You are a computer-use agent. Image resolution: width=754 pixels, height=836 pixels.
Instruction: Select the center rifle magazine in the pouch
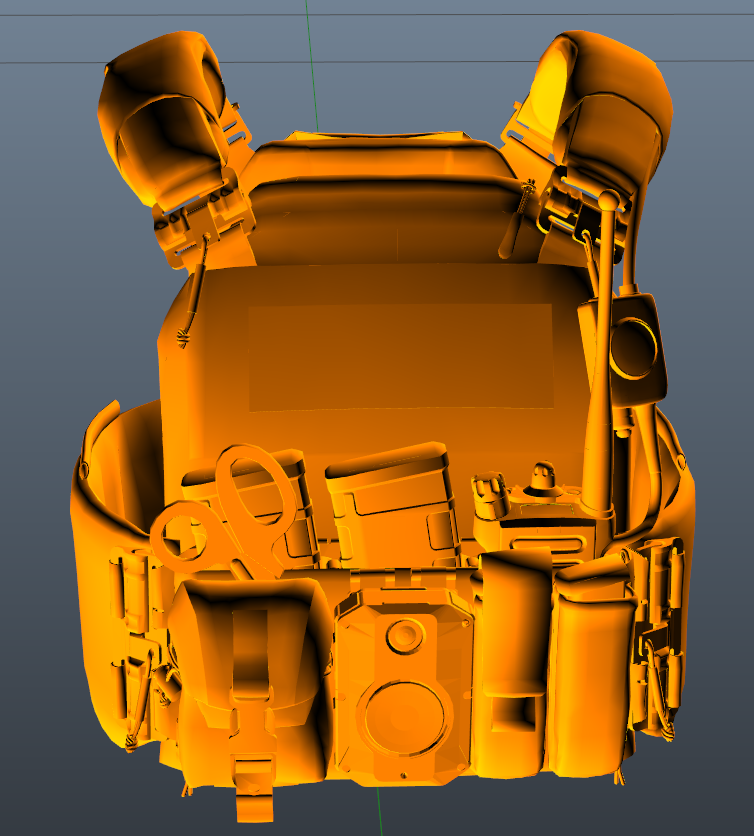(394, 504)
